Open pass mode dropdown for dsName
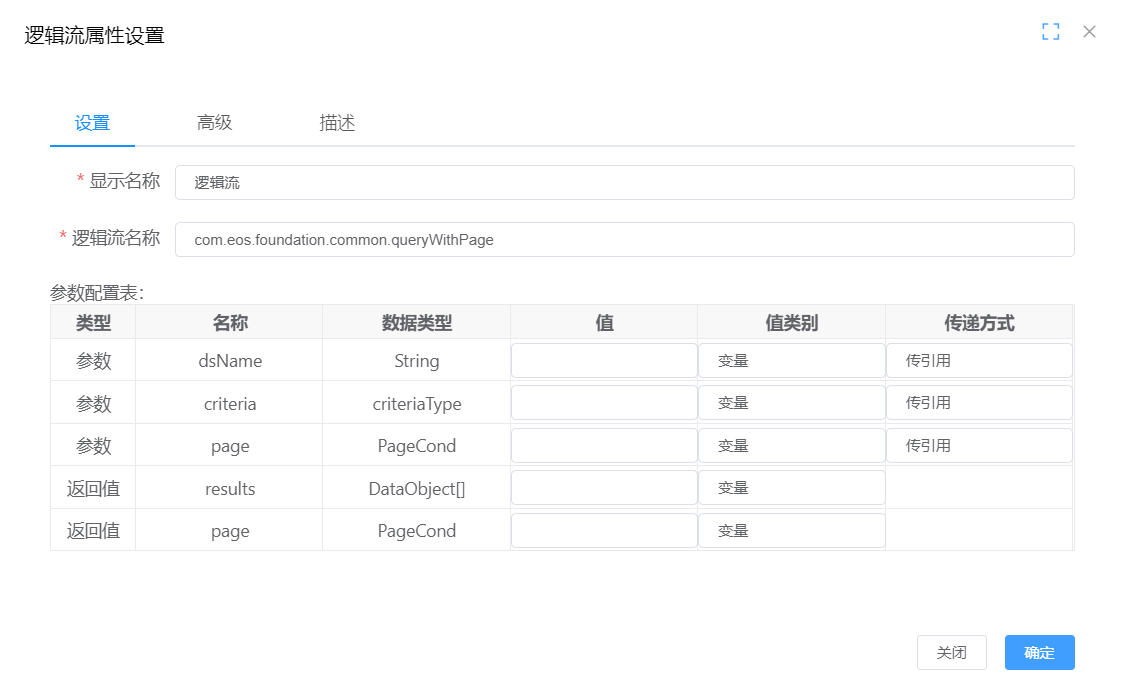 [x=978, y=361]
